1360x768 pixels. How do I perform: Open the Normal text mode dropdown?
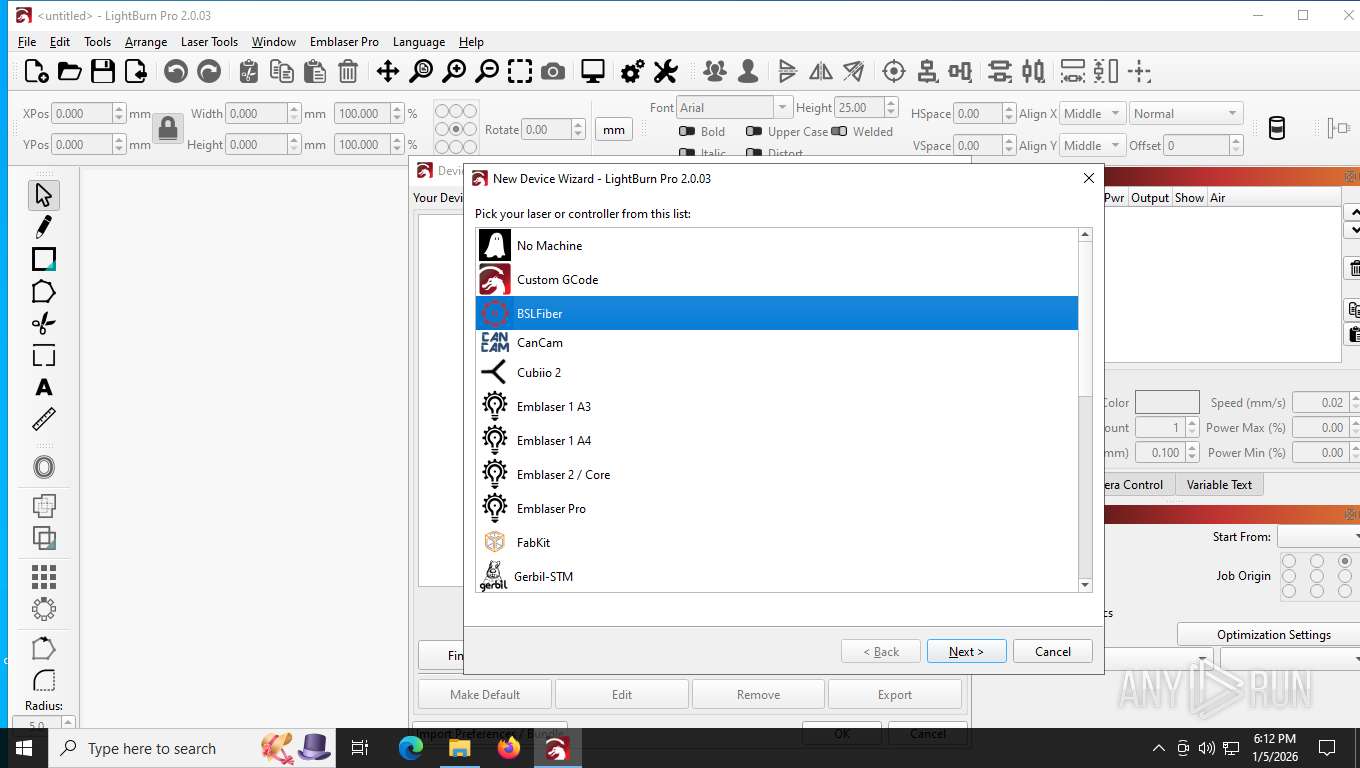(x=1186, y=113)
